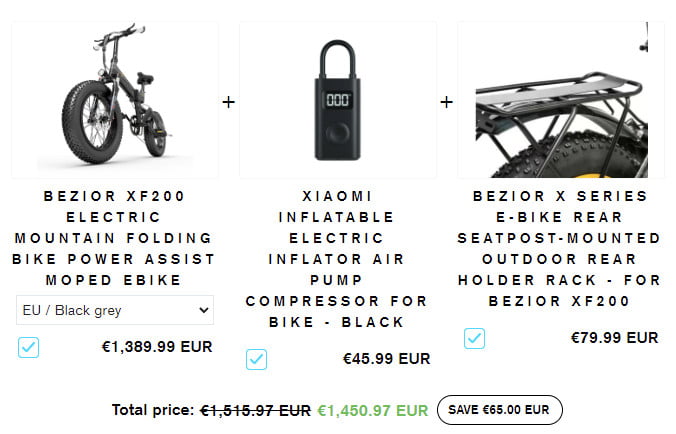Uncheck the Xiaomi inflator checkbox
Image resolution: width=676 pixels, height=434 pixels.
(257, 359)
